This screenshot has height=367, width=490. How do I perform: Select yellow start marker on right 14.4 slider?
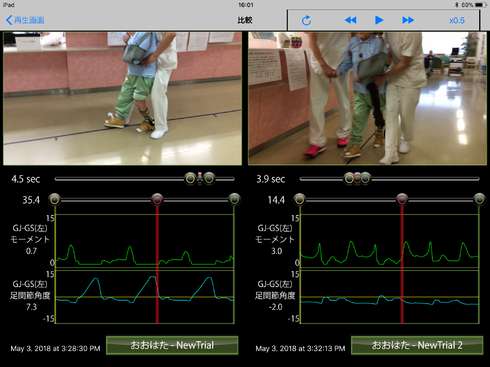[299, 200]
